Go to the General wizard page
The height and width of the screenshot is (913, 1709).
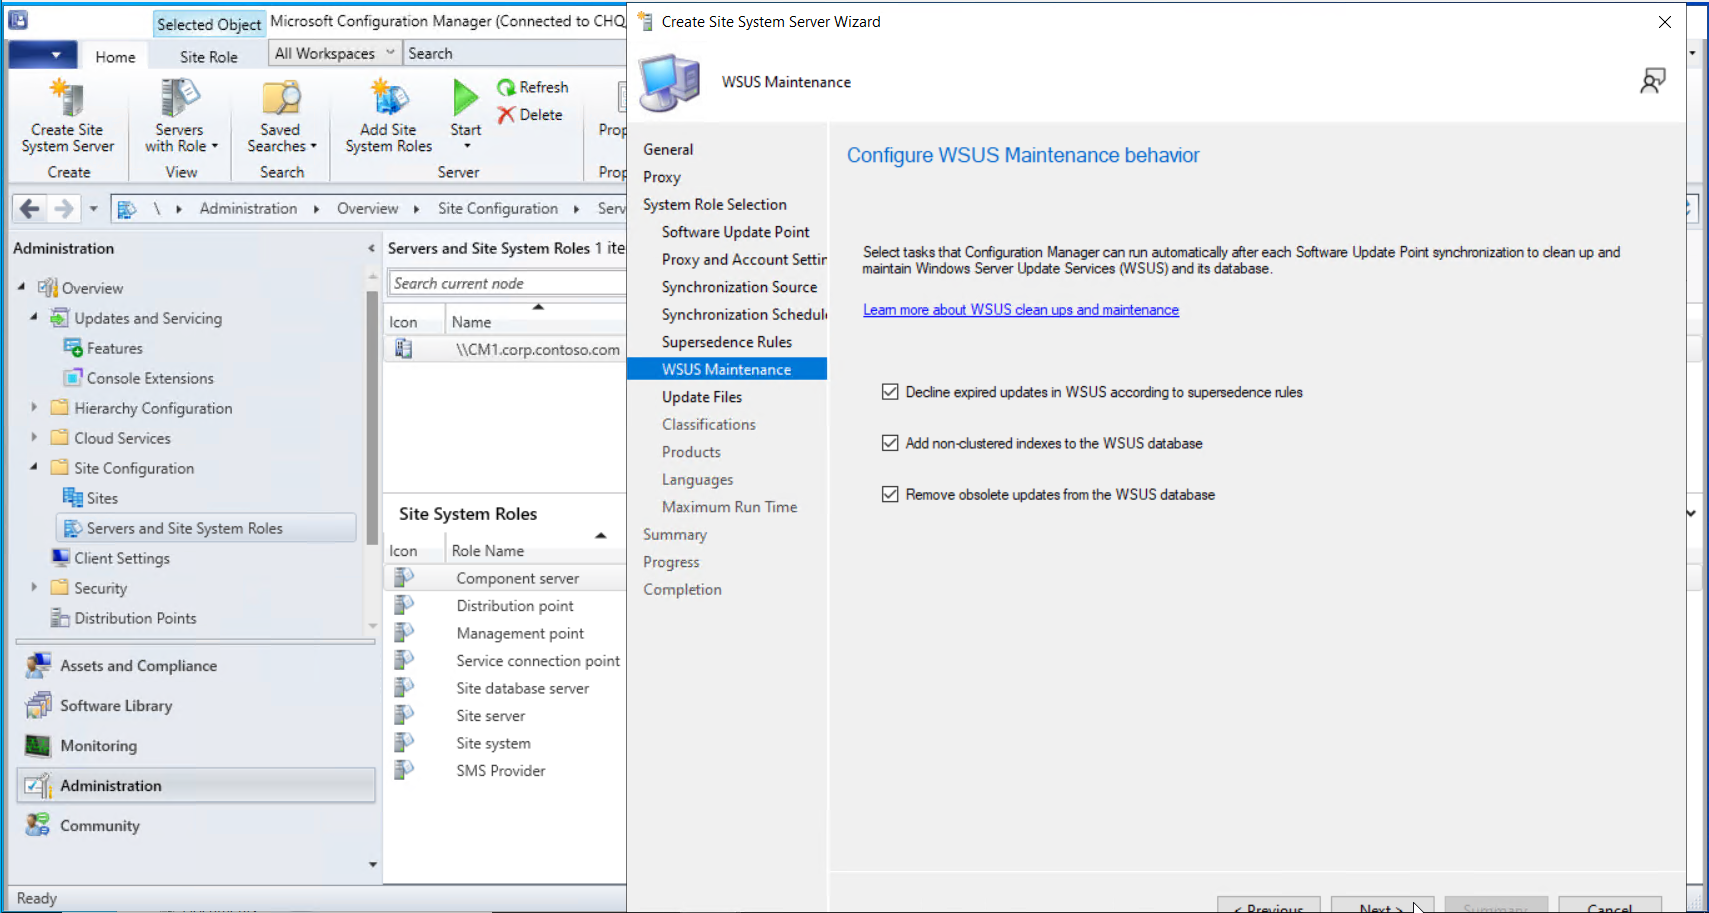point(668,149)
